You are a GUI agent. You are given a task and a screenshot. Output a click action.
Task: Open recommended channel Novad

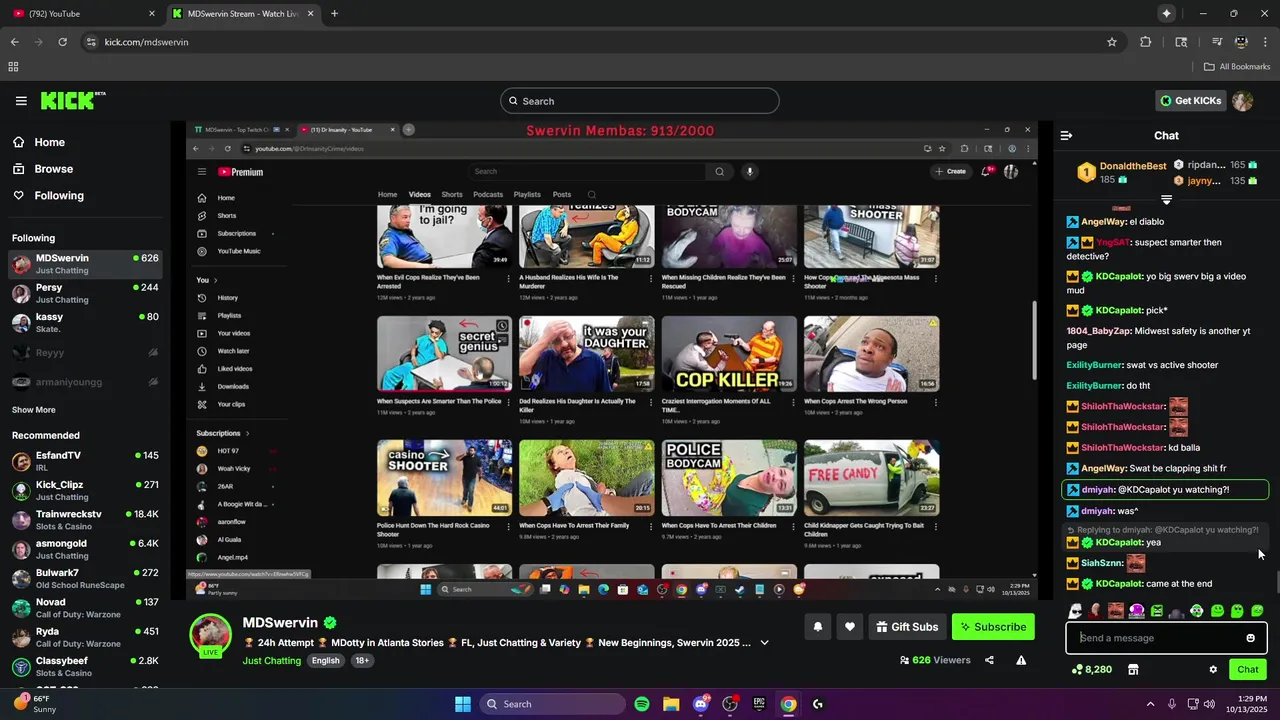(85, 608)
